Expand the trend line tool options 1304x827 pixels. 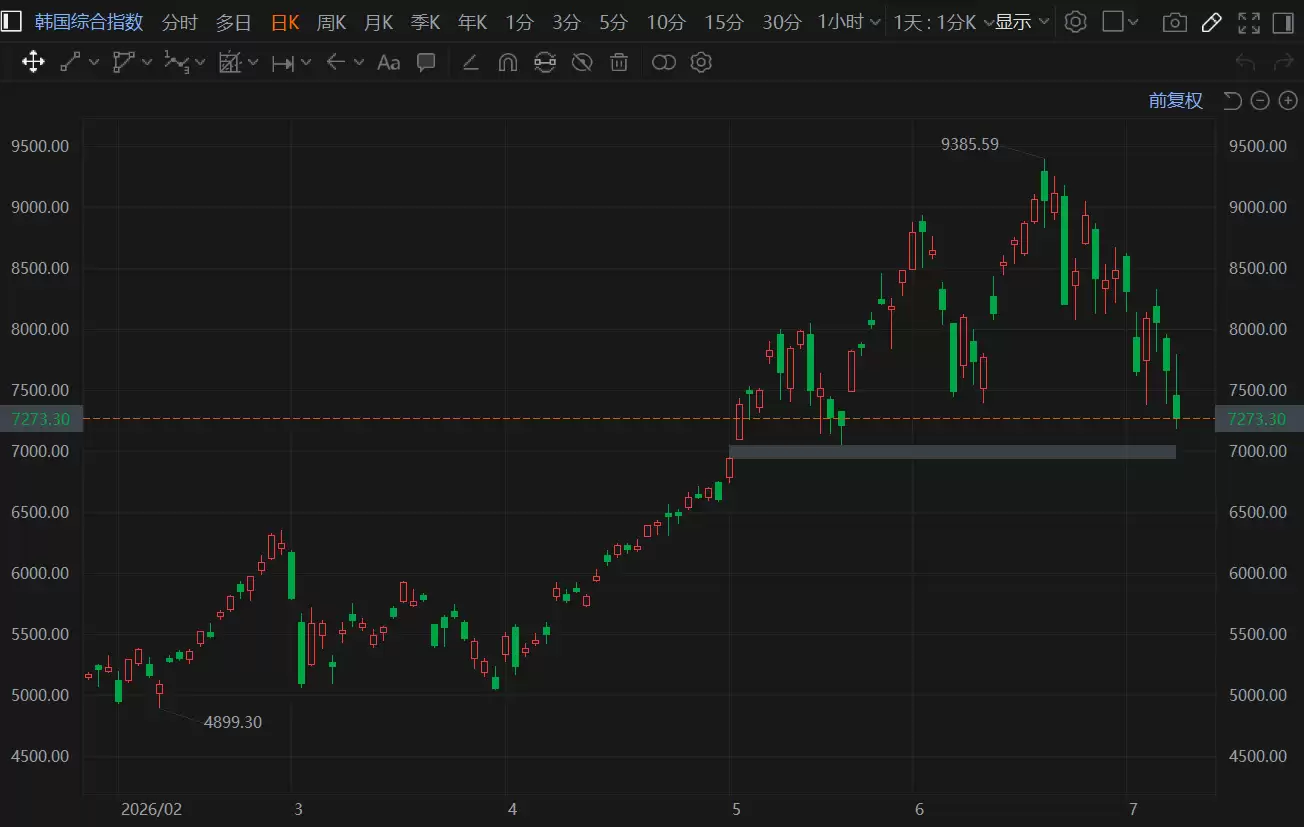click(x=94, y=63)
